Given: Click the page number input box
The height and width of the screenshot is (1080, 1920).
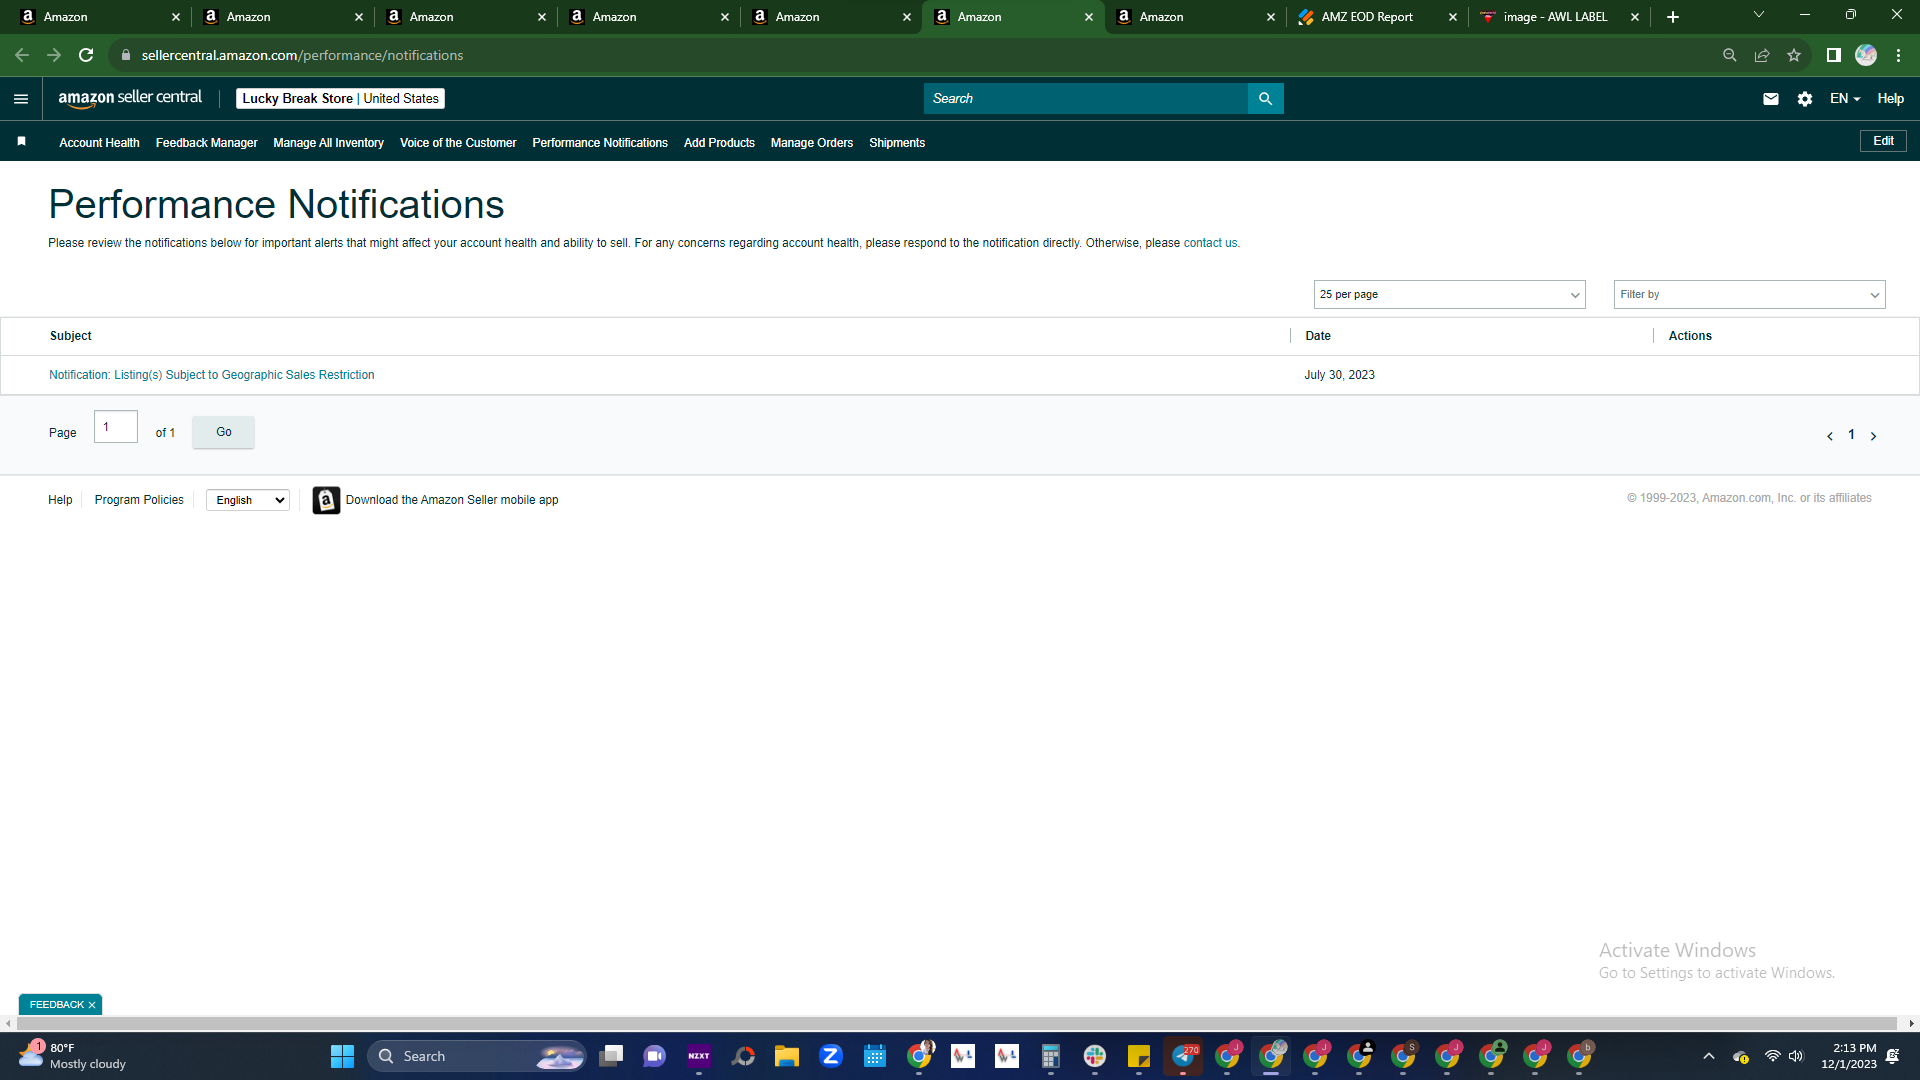Looking at the screenshot, I should point(116,427).
